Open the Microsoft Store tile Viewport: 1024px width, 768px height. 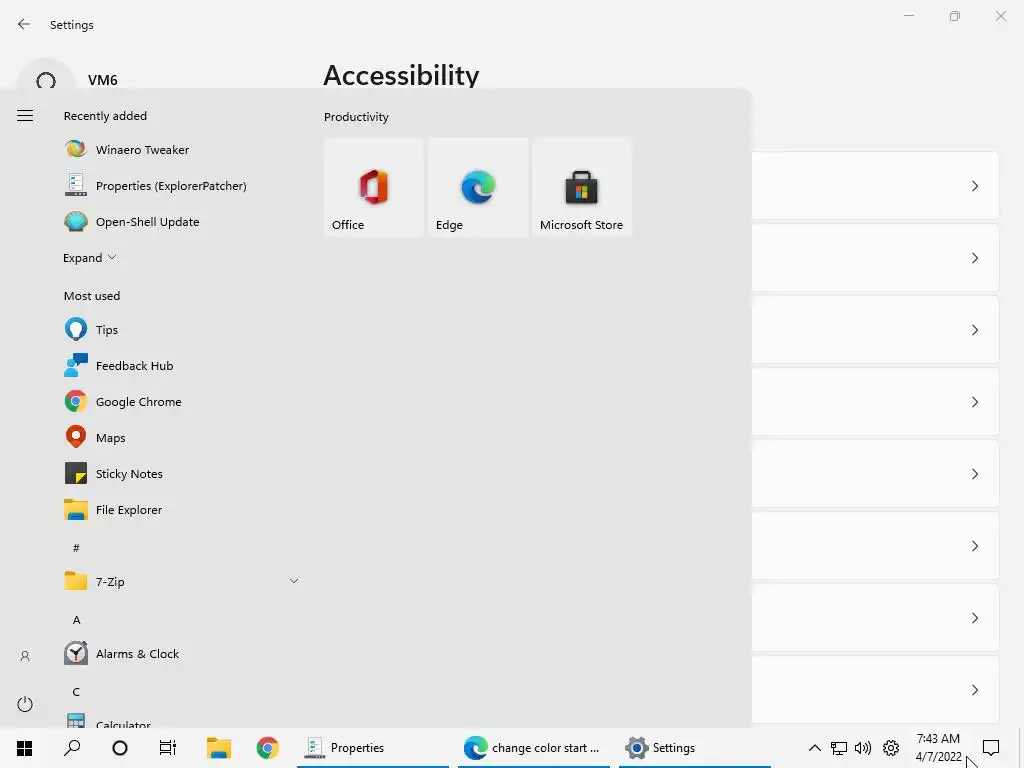[582, 187]
